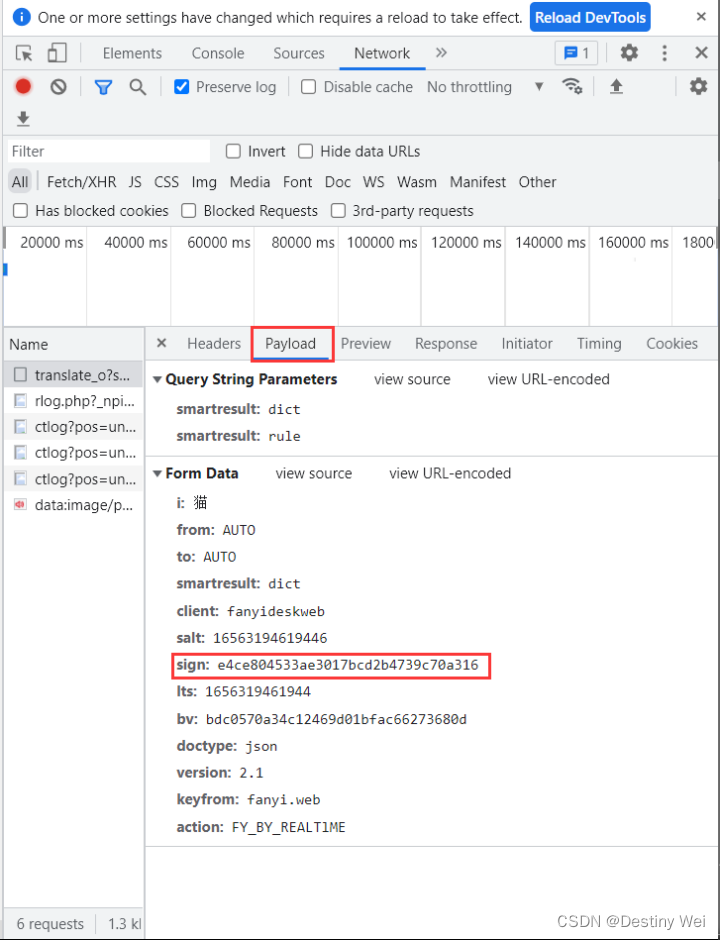Click the file icon of translate_o request
The height and width of the screenshot is (940, 720).
20,375
